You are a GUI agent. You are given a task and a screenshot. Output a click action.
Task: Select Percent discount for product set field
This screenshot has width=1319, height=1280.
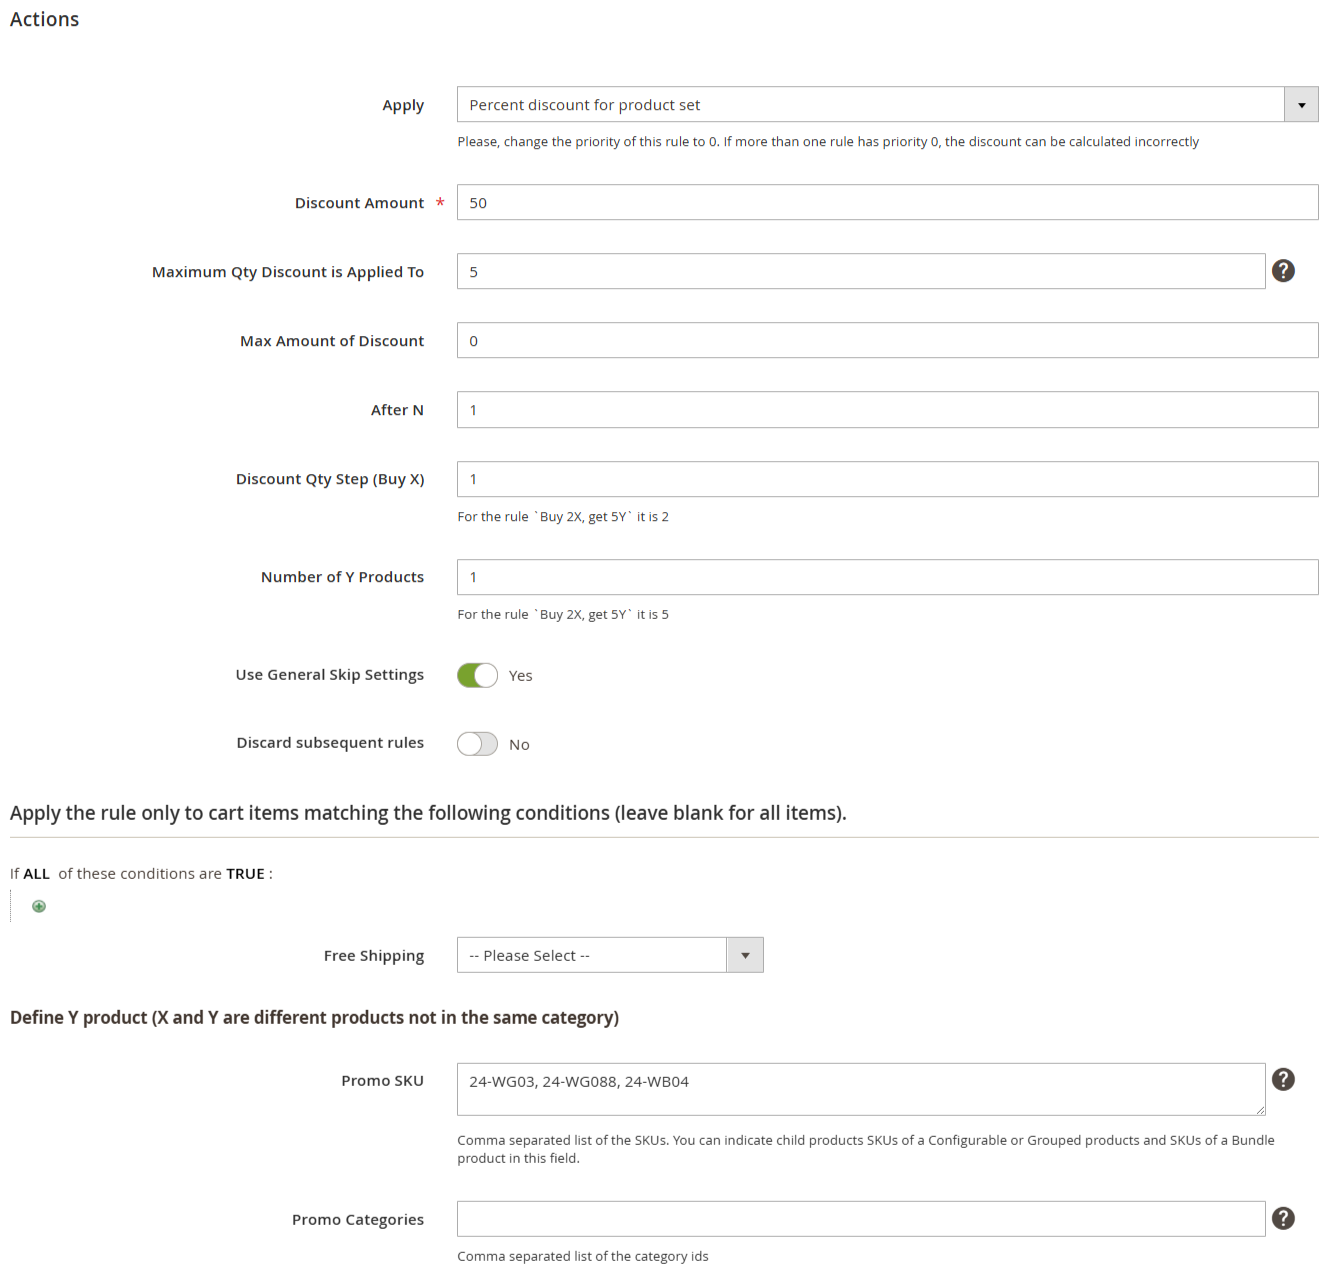tap(887, 105)
